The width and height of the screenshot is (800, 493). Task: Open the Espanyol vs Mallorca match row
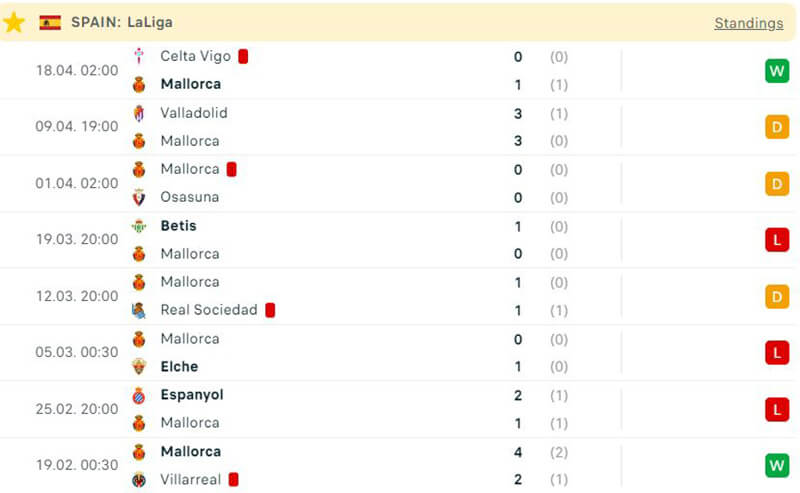coord(400,409)
